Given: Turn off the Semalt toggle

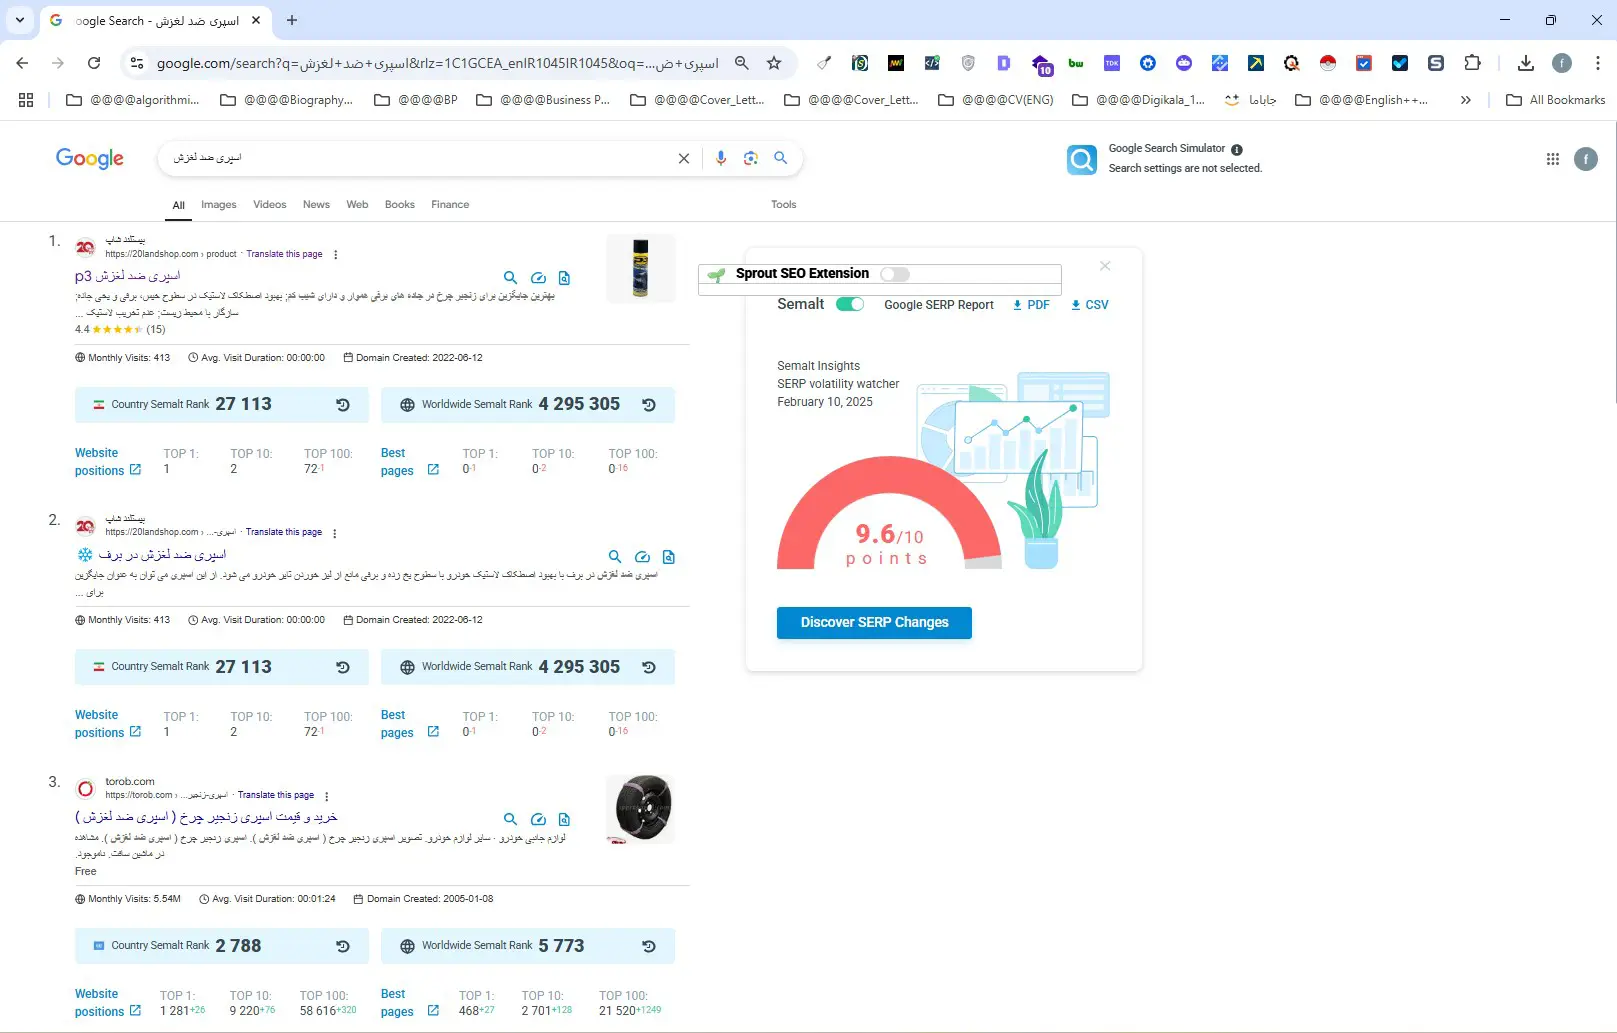Looking at the screenshot, I should point(850,304).
